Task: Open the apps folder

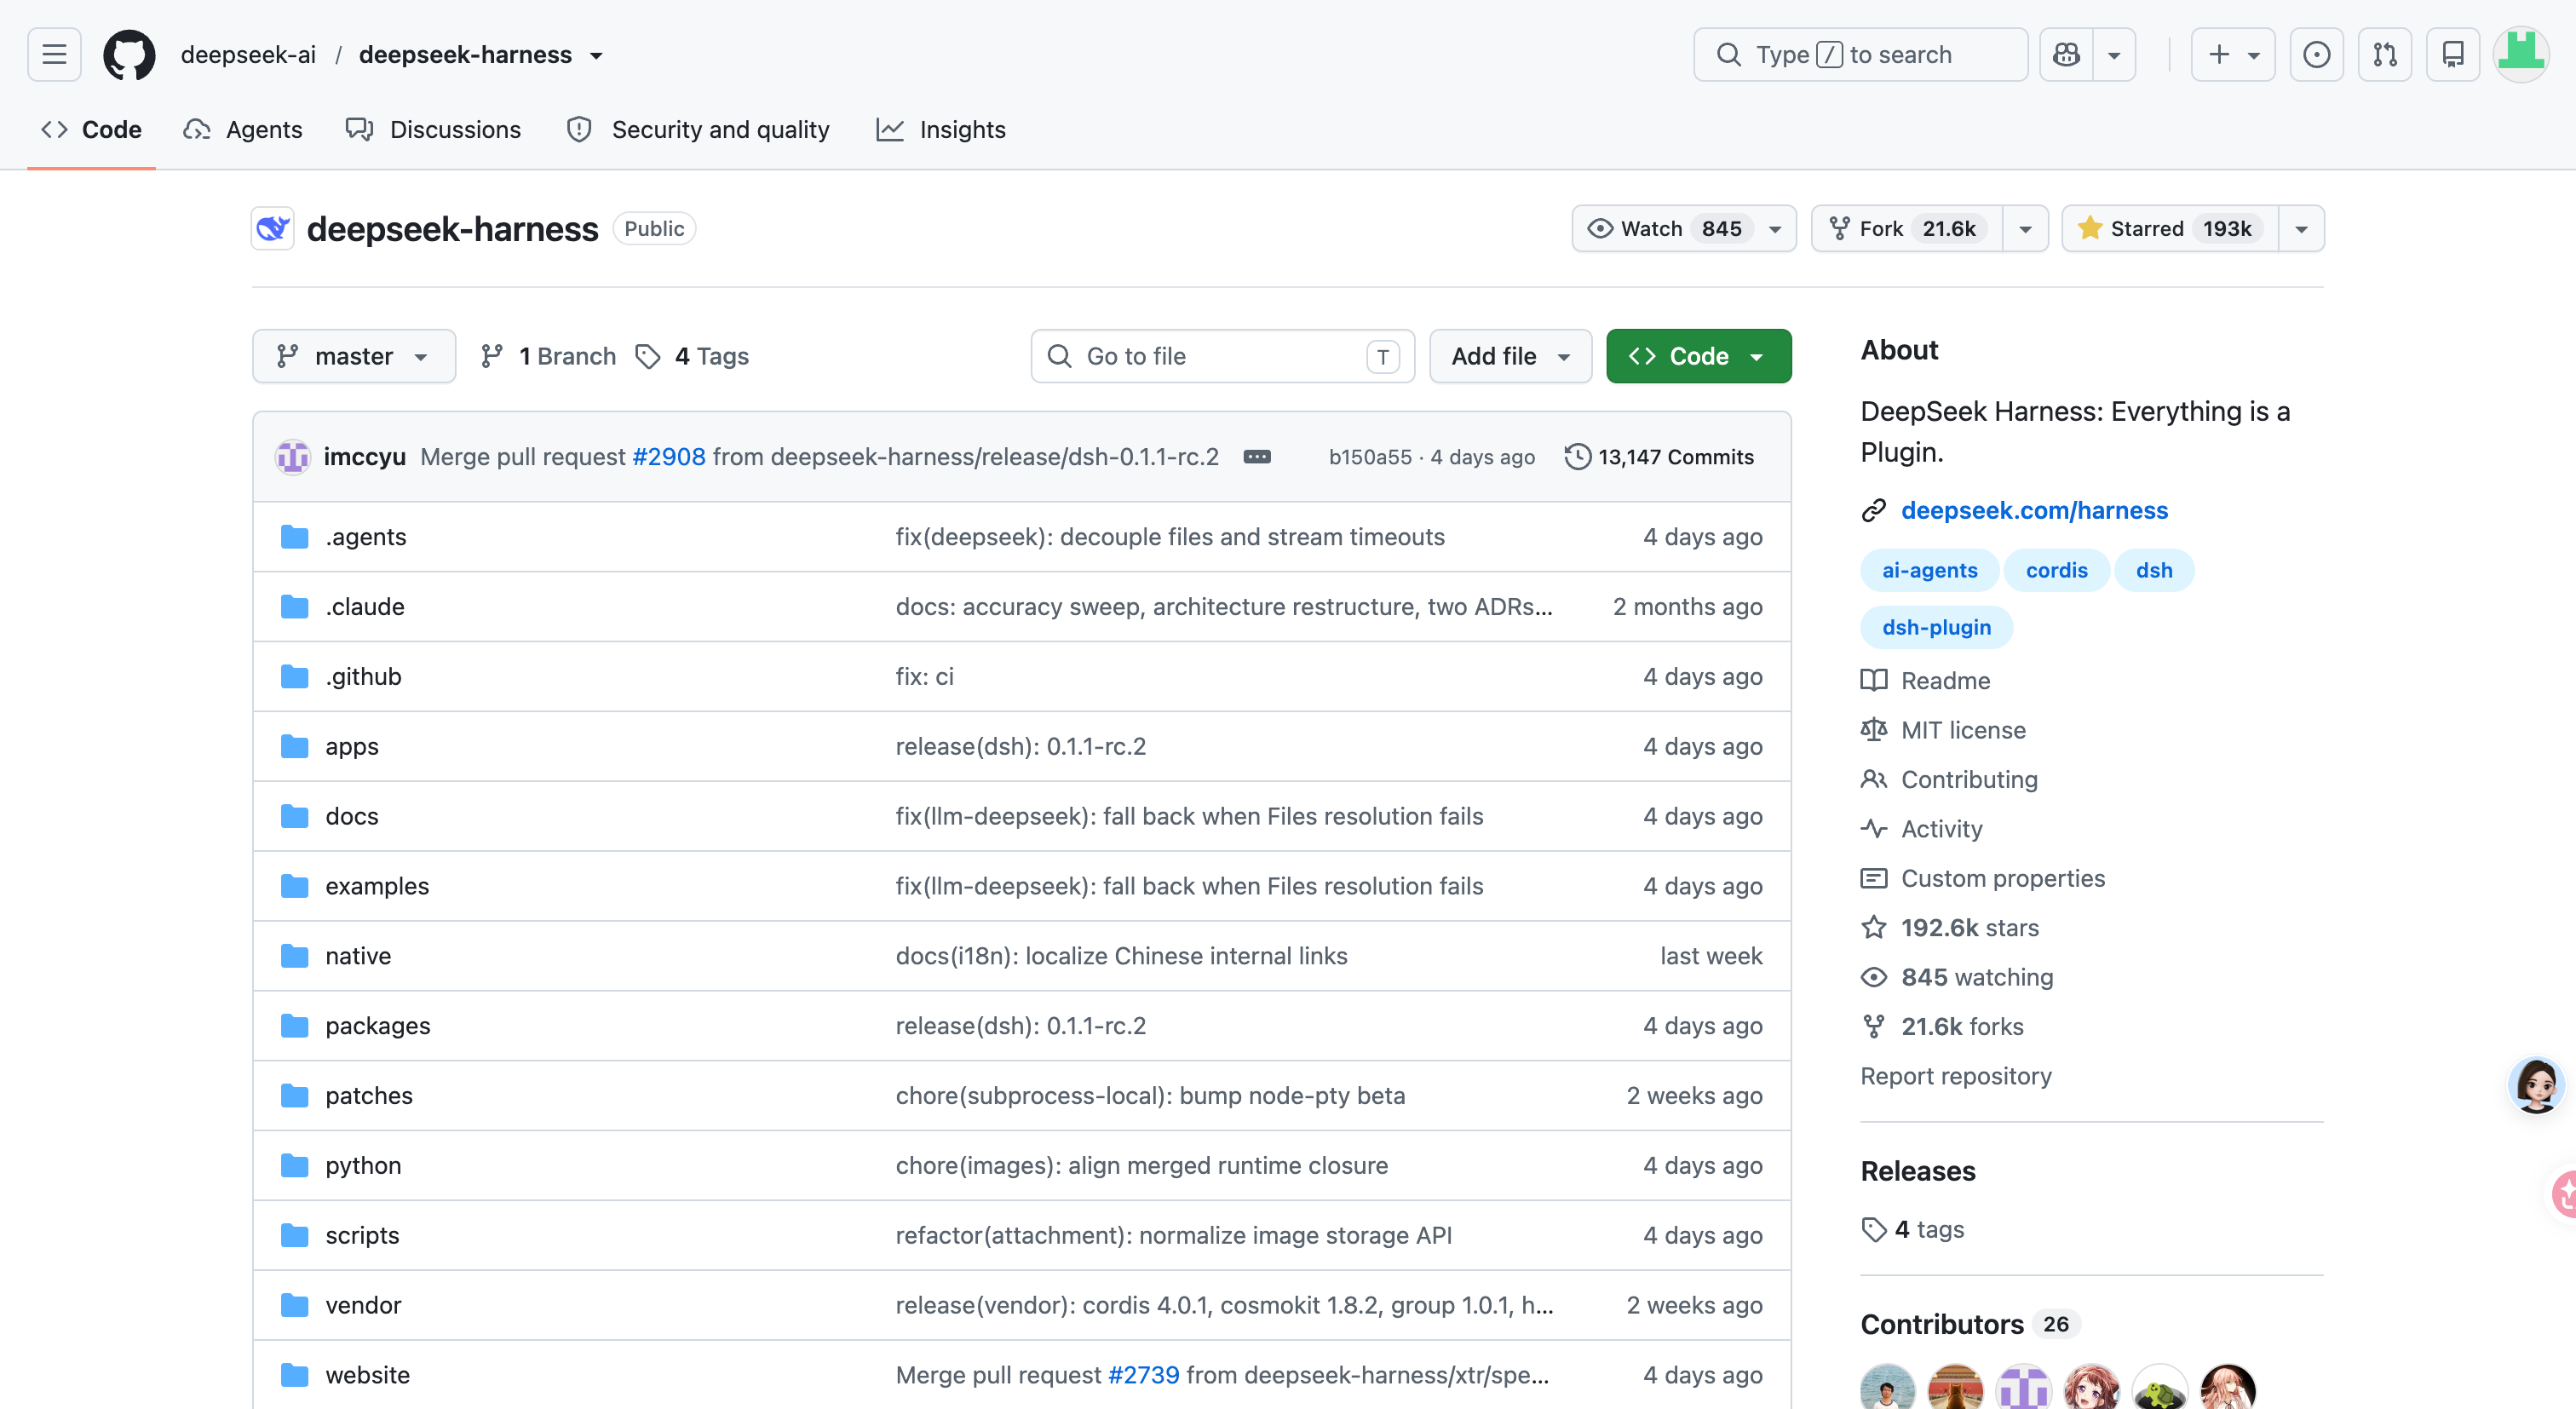Action: coord(351,746)
